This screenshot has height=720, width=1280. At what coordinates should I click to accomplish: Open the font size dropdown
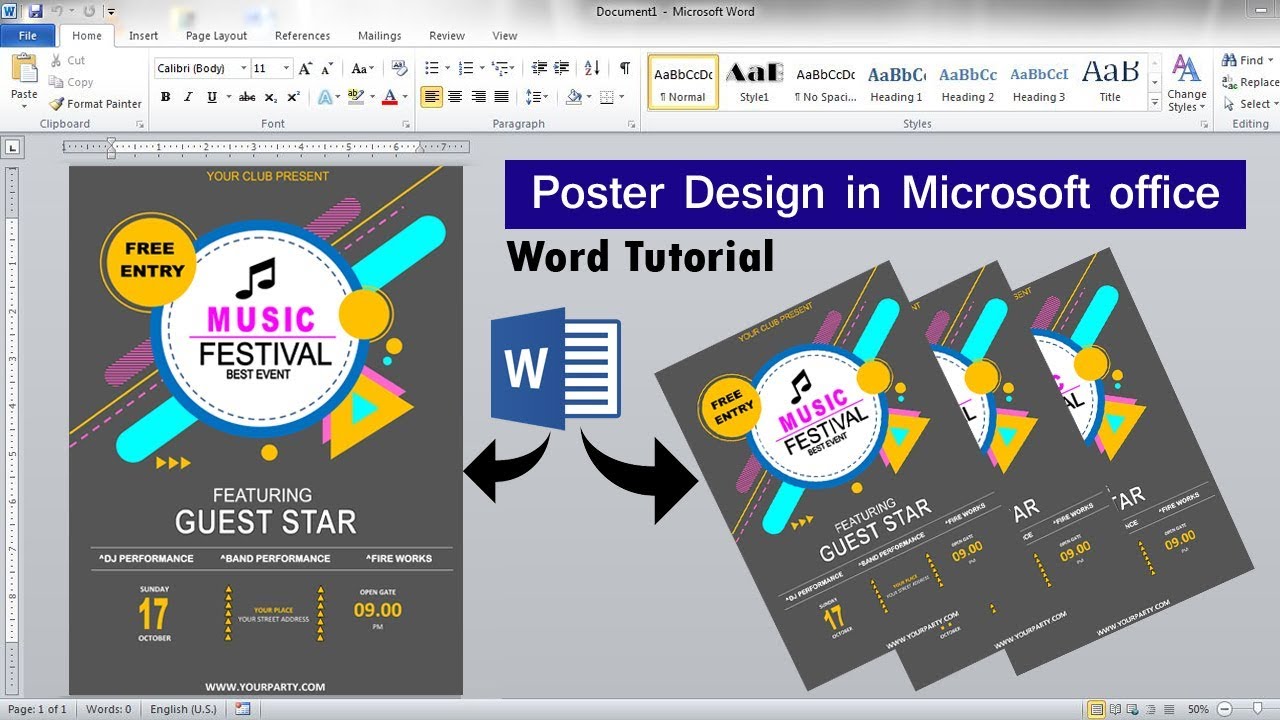pyautogui.click(x=286, y=69)
